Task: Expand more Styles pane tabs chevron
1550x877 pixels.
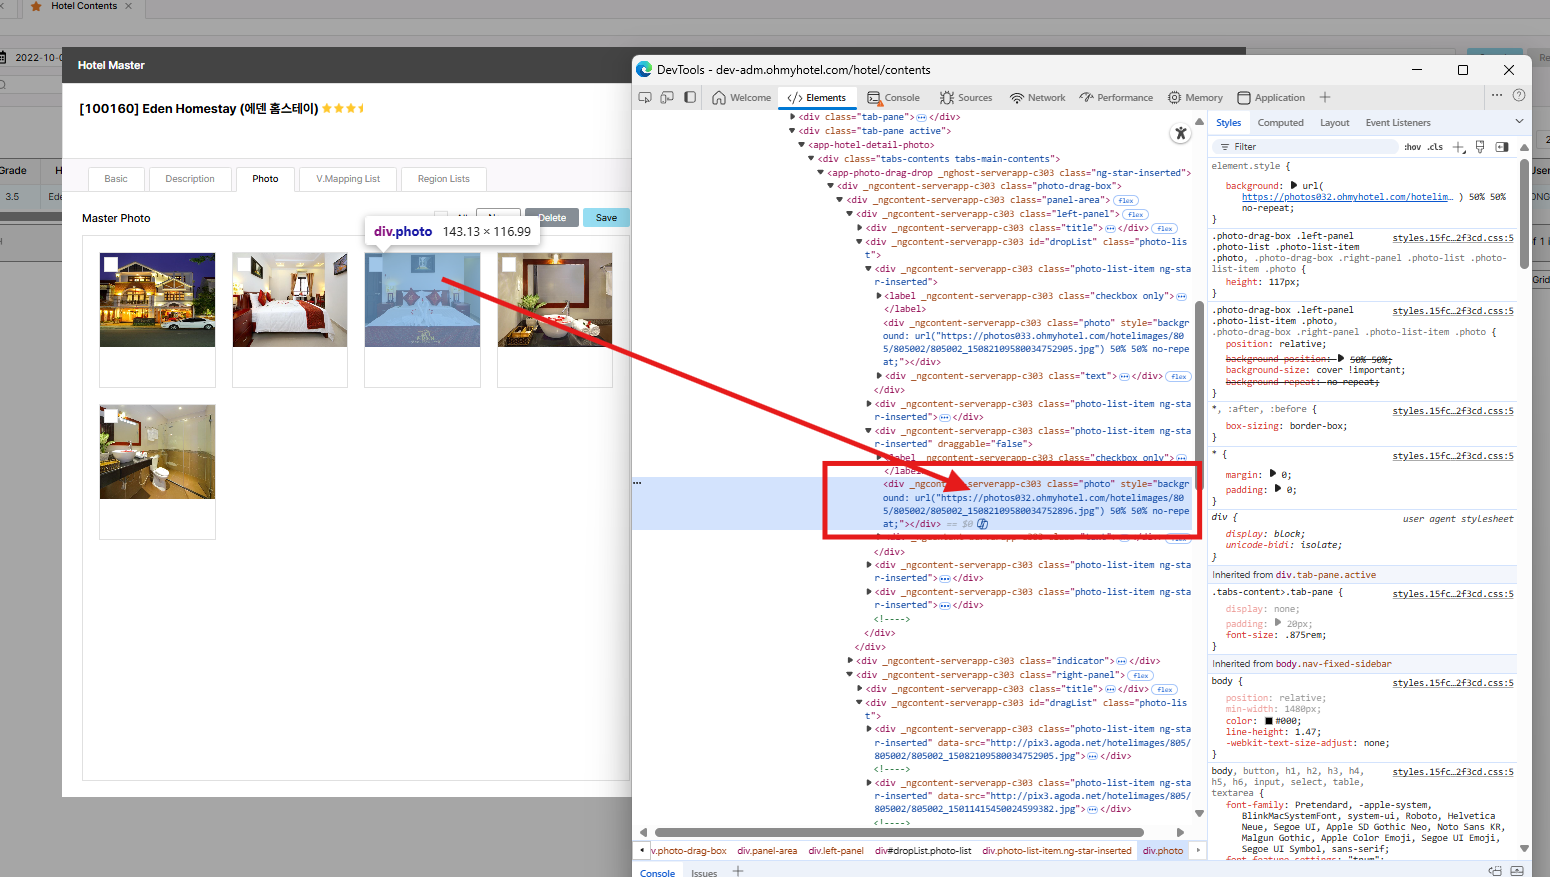Action: (x=1519, y=122)
